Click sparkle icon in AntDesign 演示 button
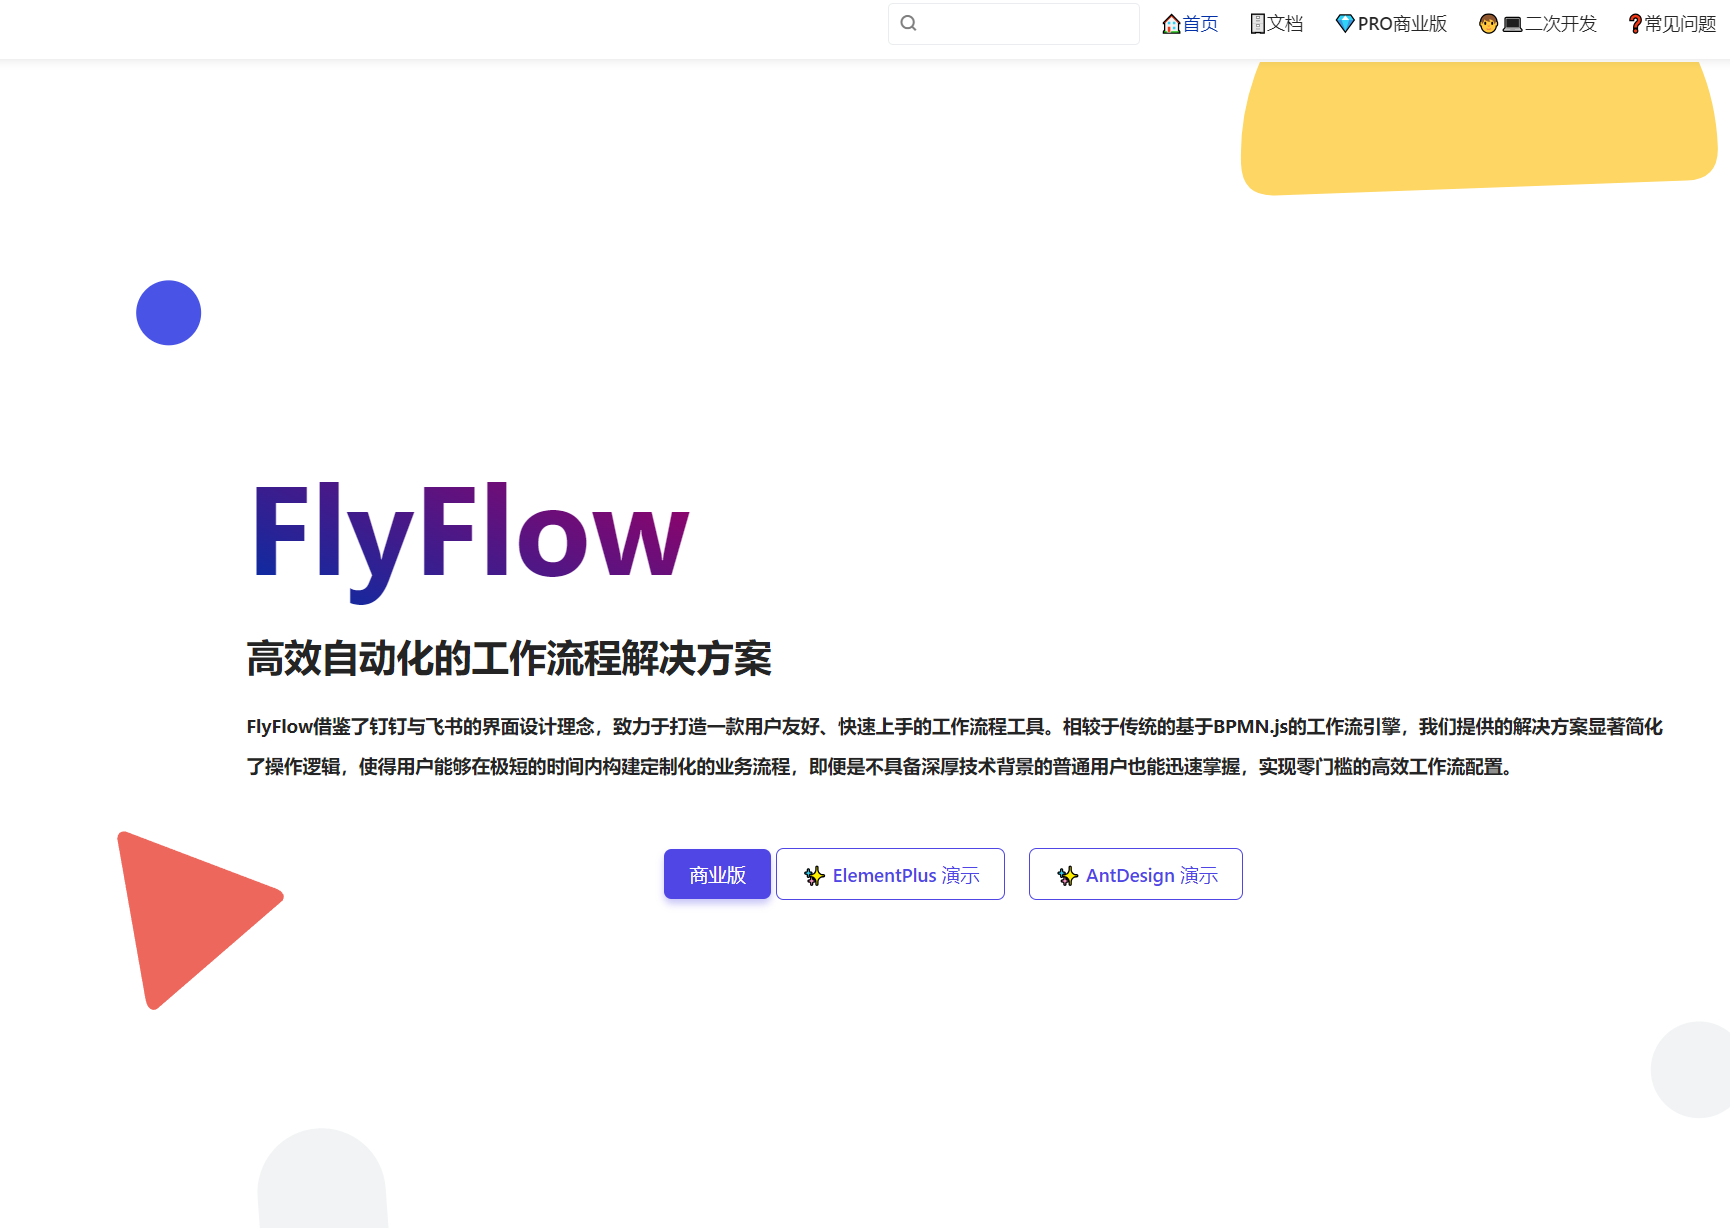This screenshot has width=1730, height=1228. tap(1067, 876)
